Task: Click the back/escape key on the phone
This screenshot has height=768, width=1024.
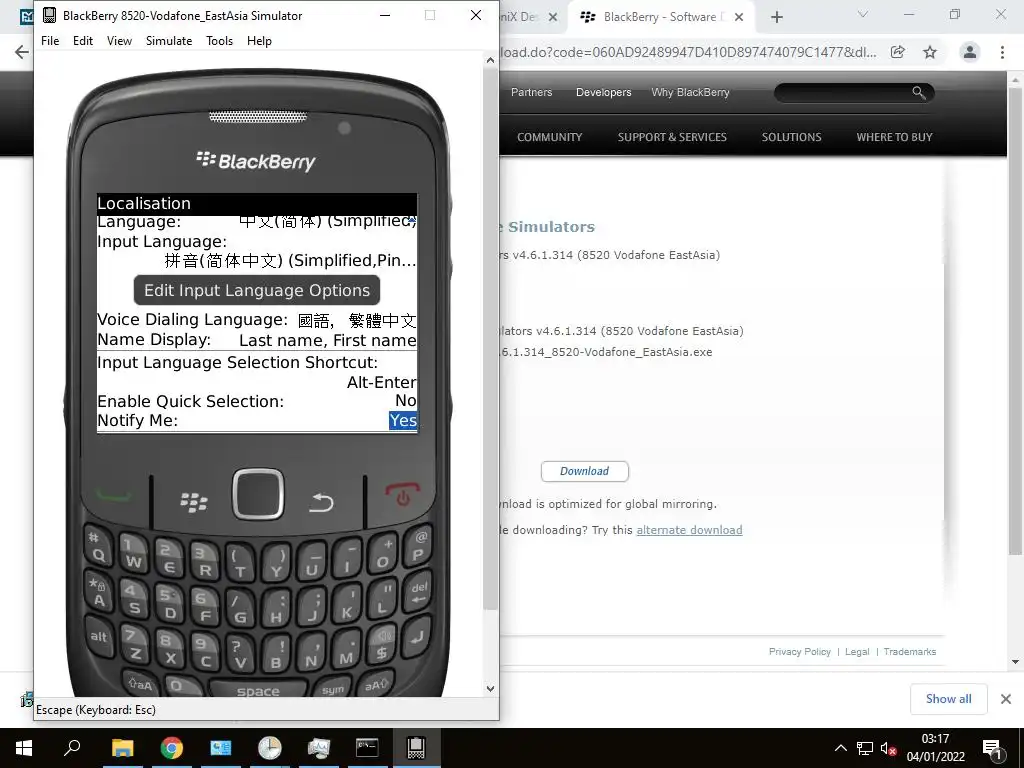Action: point(321,502)
